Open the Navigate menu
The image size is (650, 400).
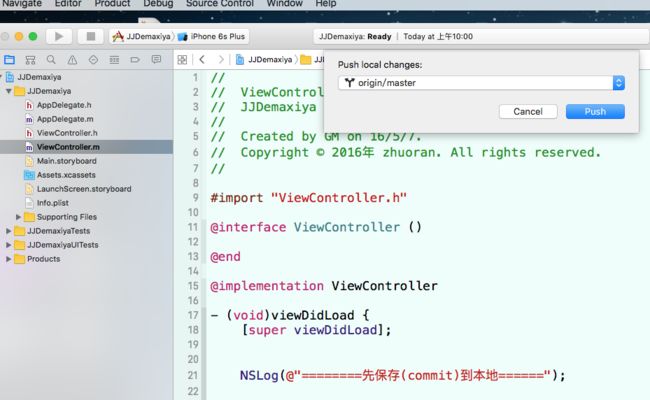tap(22, 4)
